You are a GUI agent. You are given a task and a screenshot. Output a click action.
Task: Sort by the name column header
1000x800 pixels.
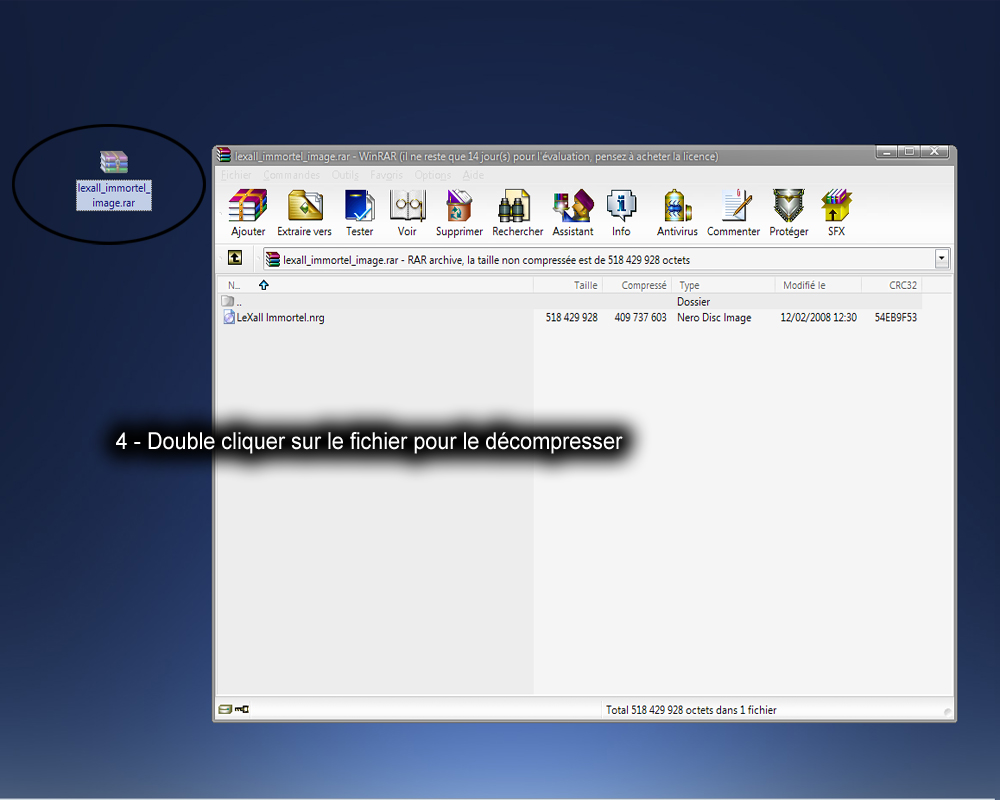(375, 285)
